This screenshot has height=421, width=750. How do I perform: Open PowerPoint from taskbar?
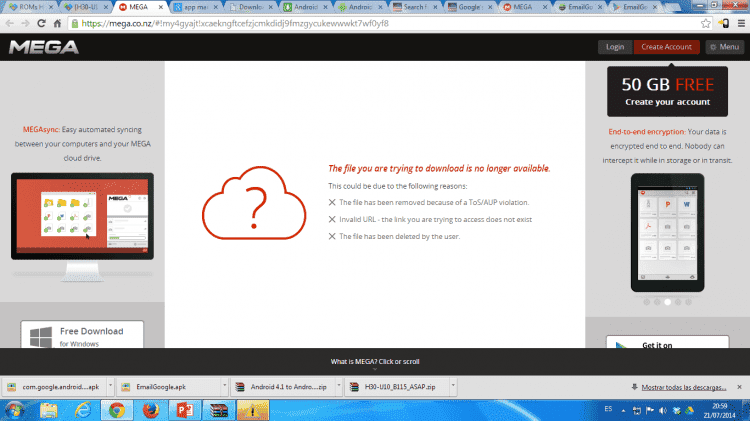[x=185, y=410]
